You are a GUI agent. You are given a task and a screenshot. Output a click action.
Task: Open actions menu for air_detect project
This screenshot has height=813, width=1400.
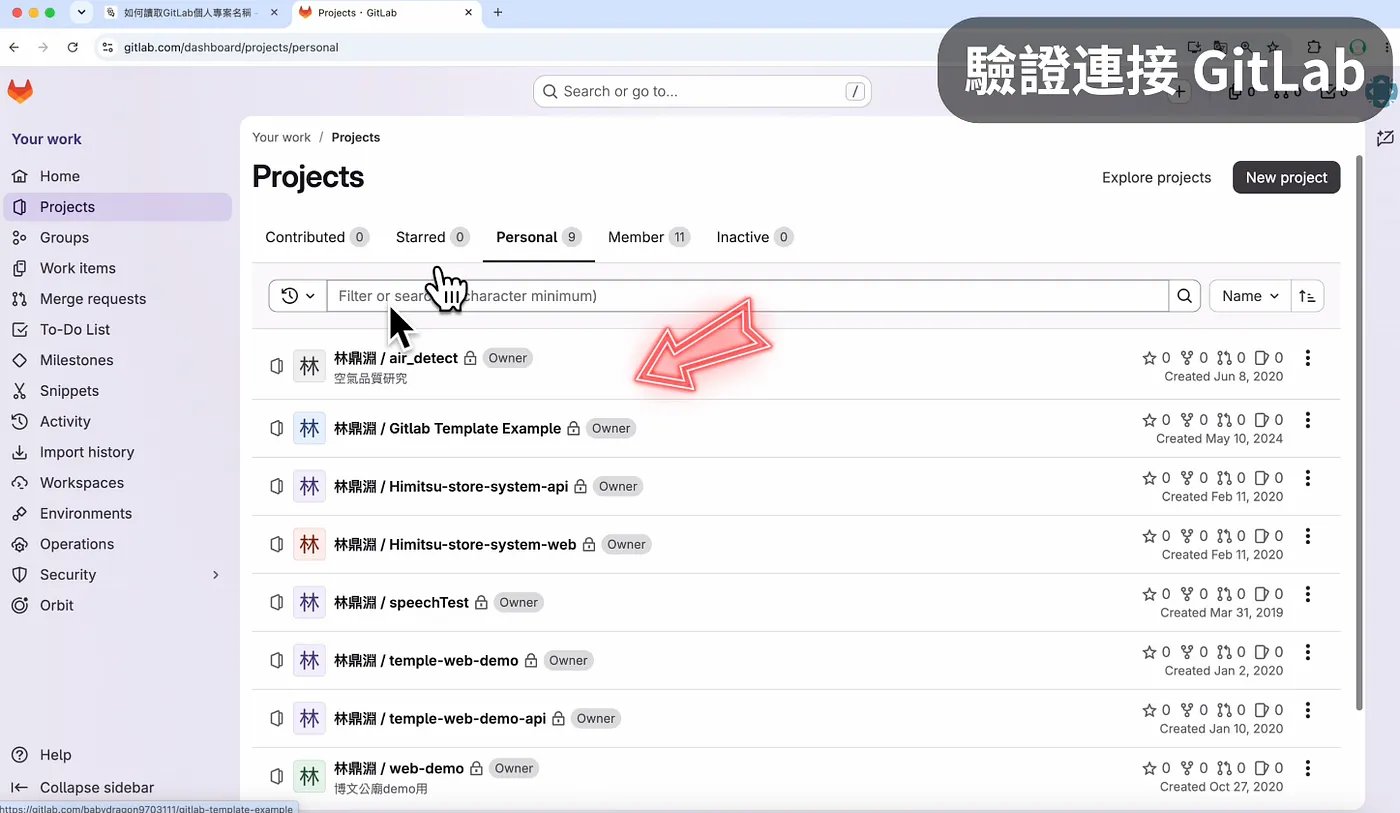pos(1307,358)
